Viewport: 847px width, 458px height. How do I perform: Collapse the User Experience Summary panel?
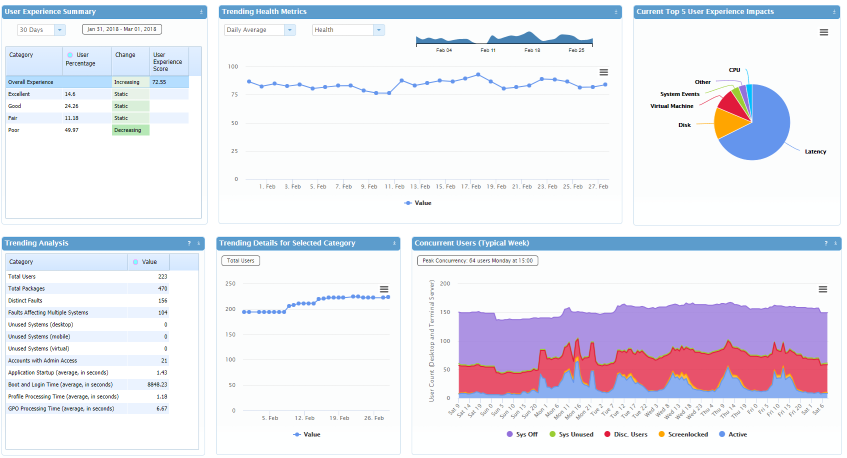click(x=200, y=12)
